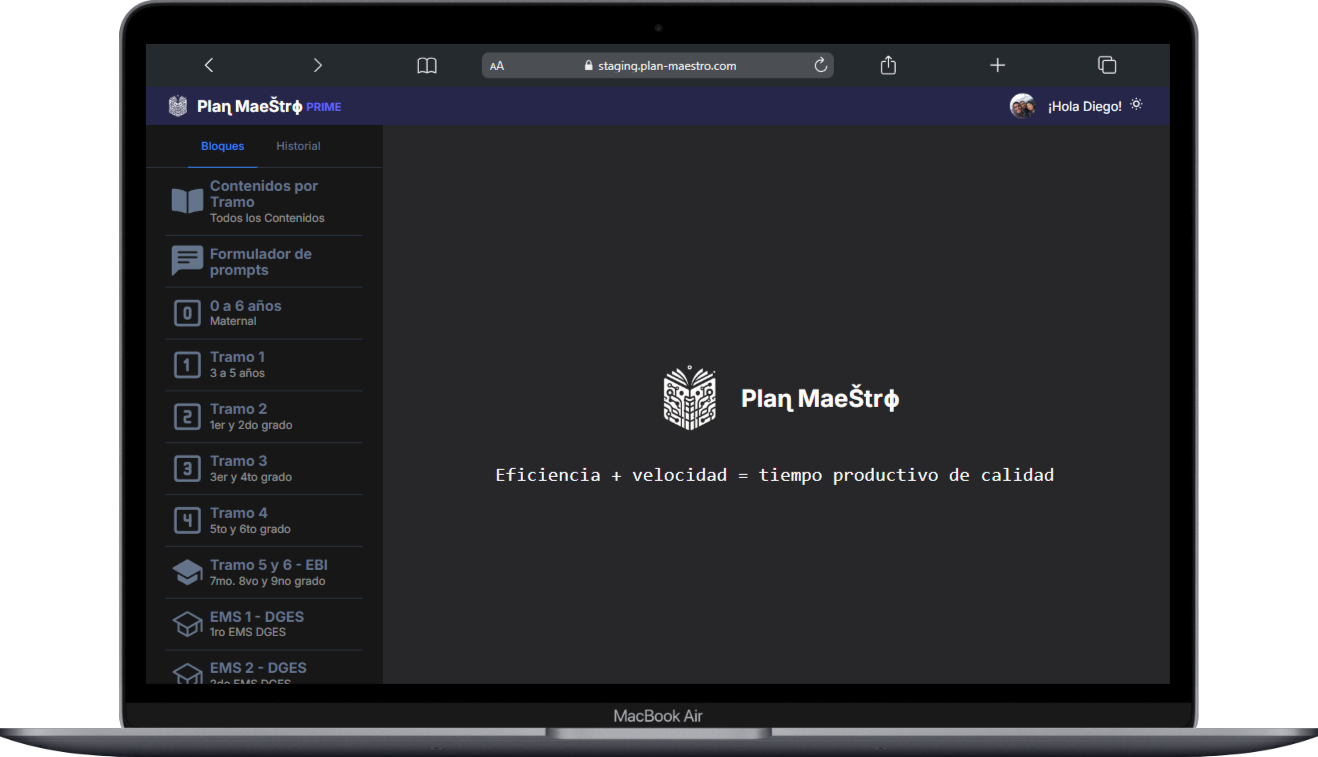Open Tramo 5 y 6 - EBI stack icon
This screenshot has width=1318, height=757.
pyautogui.click(x=186, y=572)
